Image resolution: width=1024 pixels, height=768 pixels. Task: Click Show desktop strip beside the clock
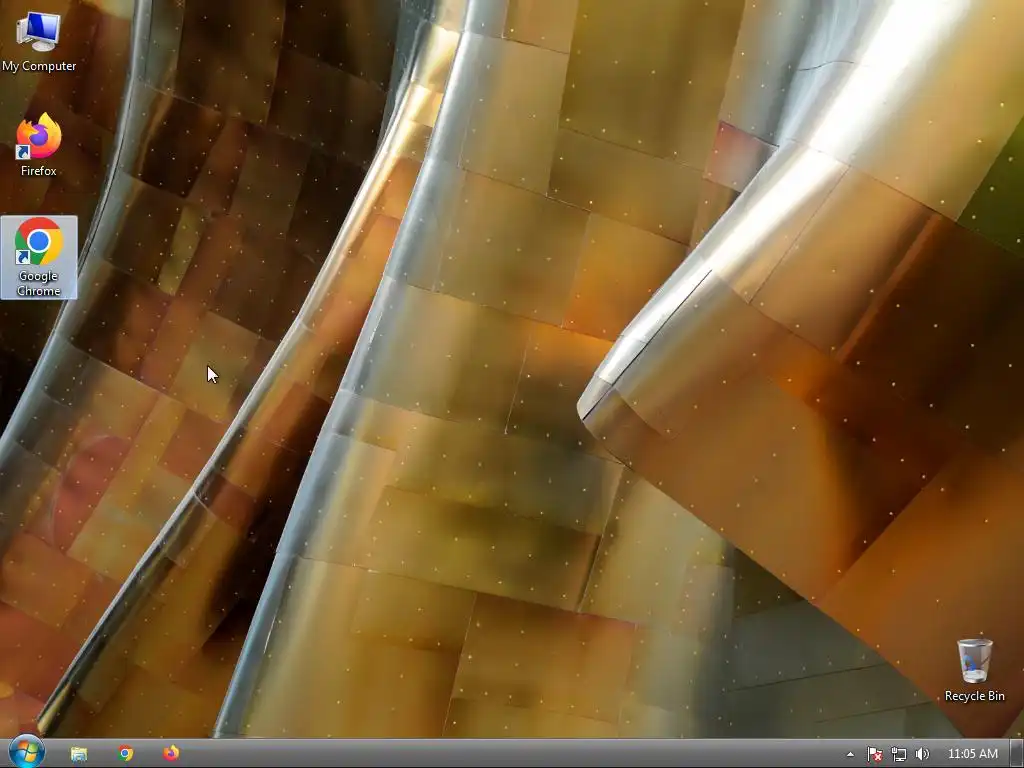pyautogui.click(x=1016, y=754)
